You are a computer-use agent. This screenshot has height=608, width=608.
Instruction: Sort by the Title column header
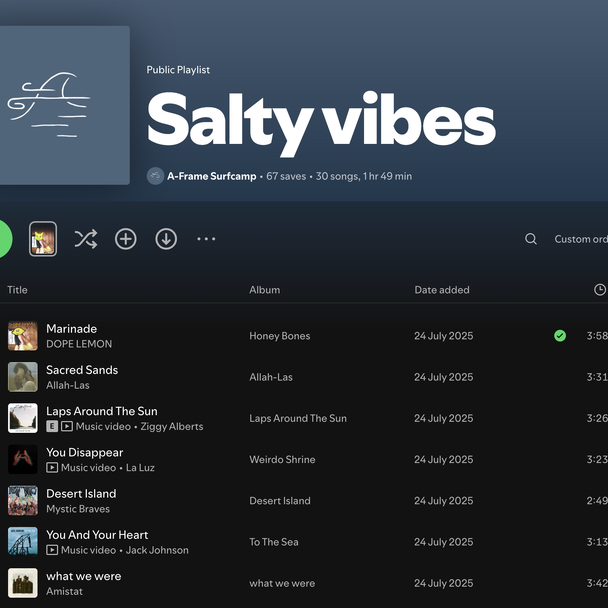[x=17, y=290]
